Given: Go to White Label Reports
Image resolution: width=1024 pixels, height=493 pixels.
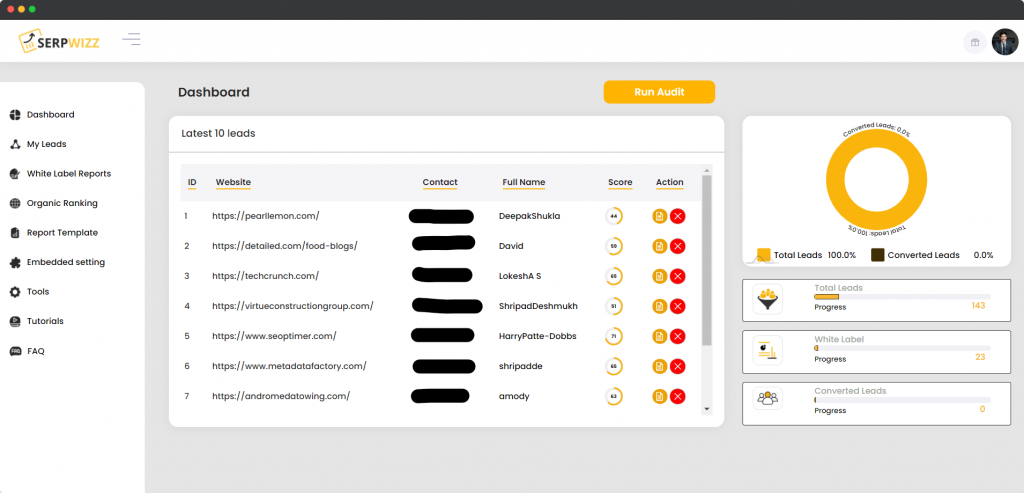Looking at the screenshot, I should pos(68,173).
